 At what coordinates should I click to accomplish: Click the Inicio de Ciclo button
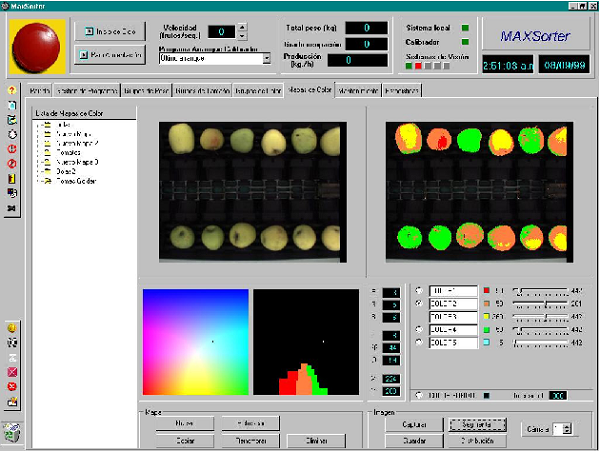(x=110, y=29)
